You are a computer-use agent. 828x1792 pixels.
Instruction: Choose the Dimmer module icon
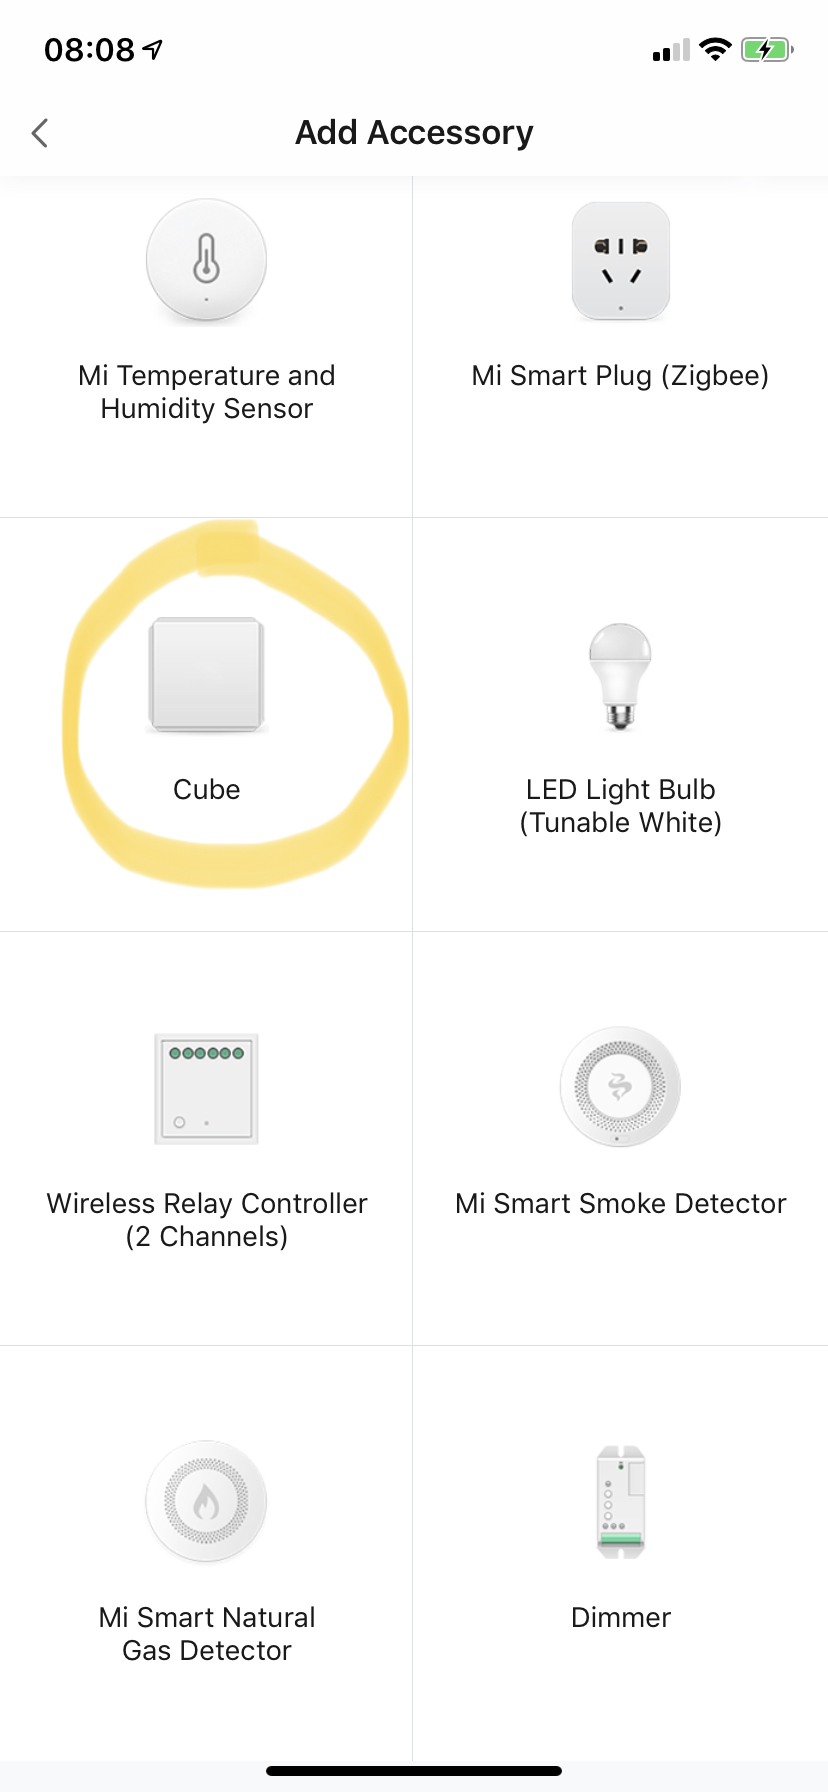point(620,1501)
